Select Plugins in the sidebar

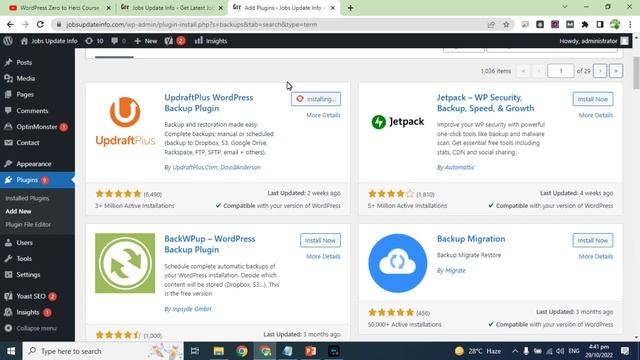click(x=37, y=180)
